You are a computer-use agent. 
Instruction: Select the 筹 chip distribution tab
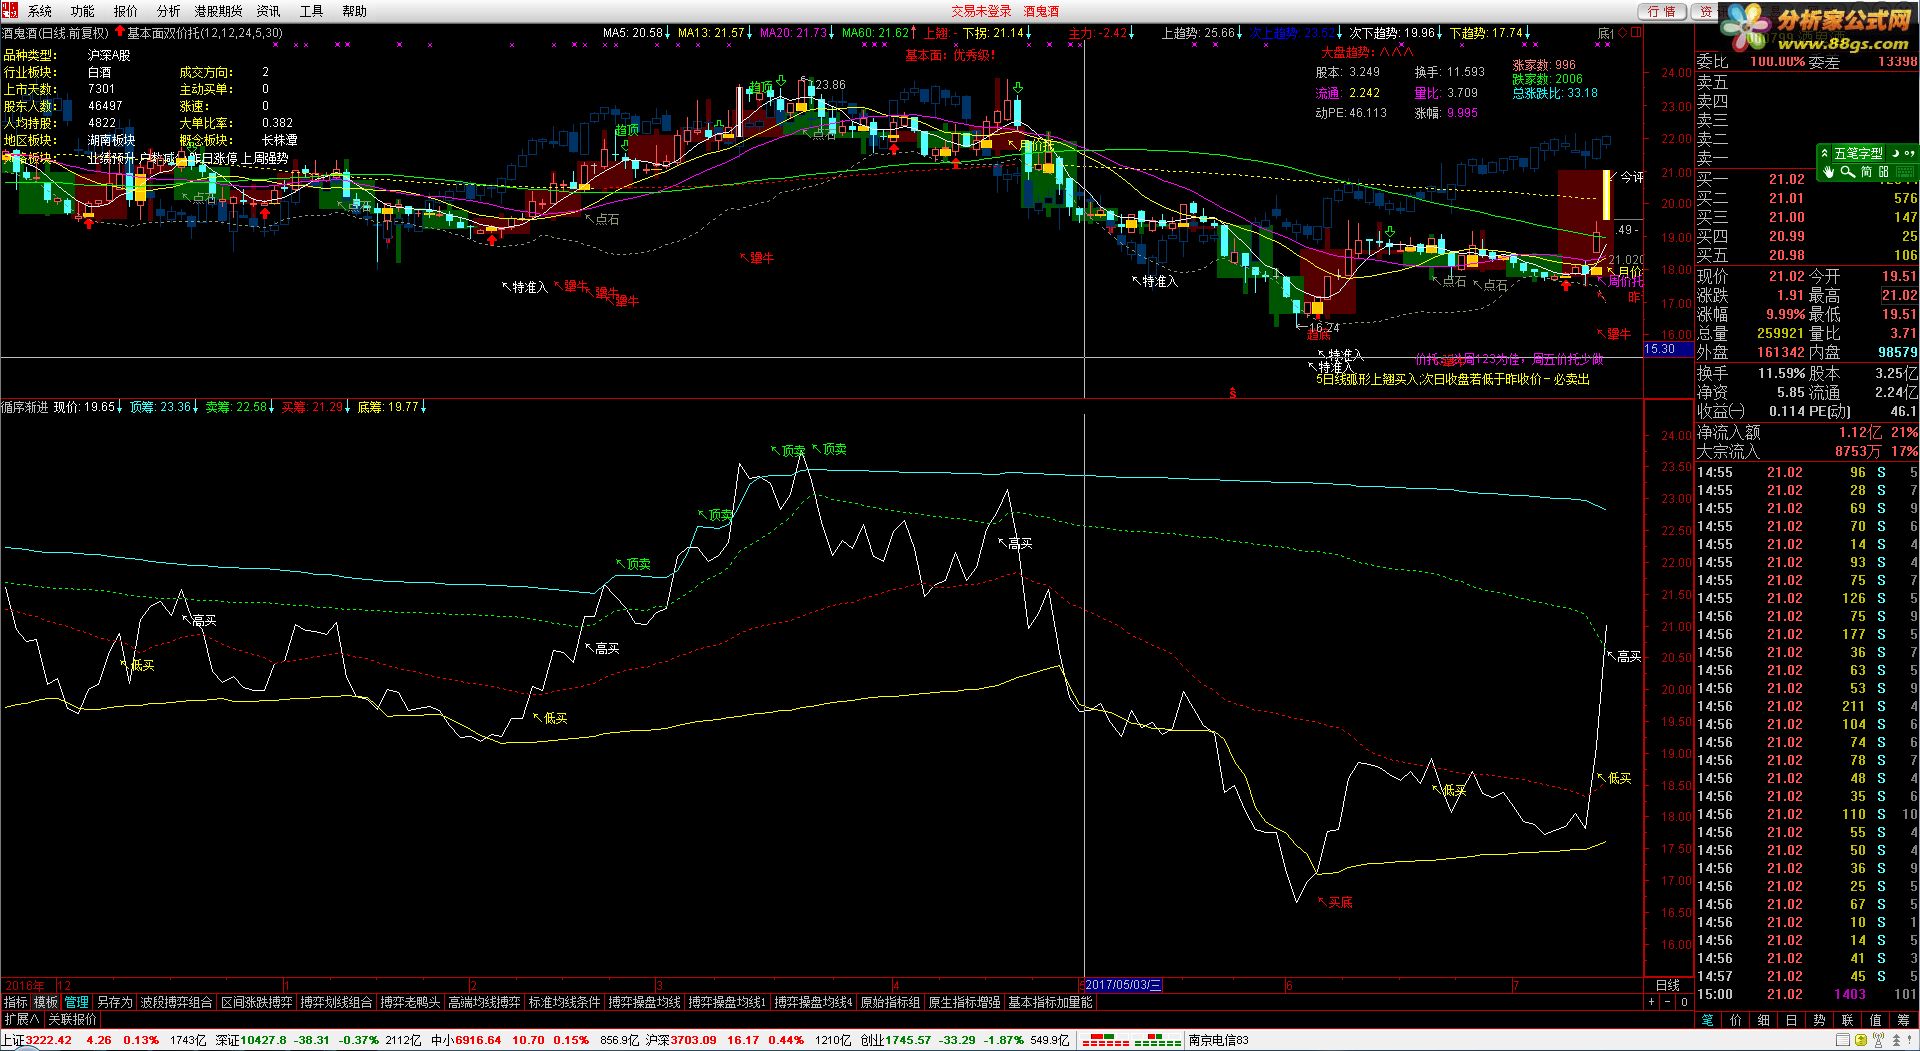coord(1903,1020)
